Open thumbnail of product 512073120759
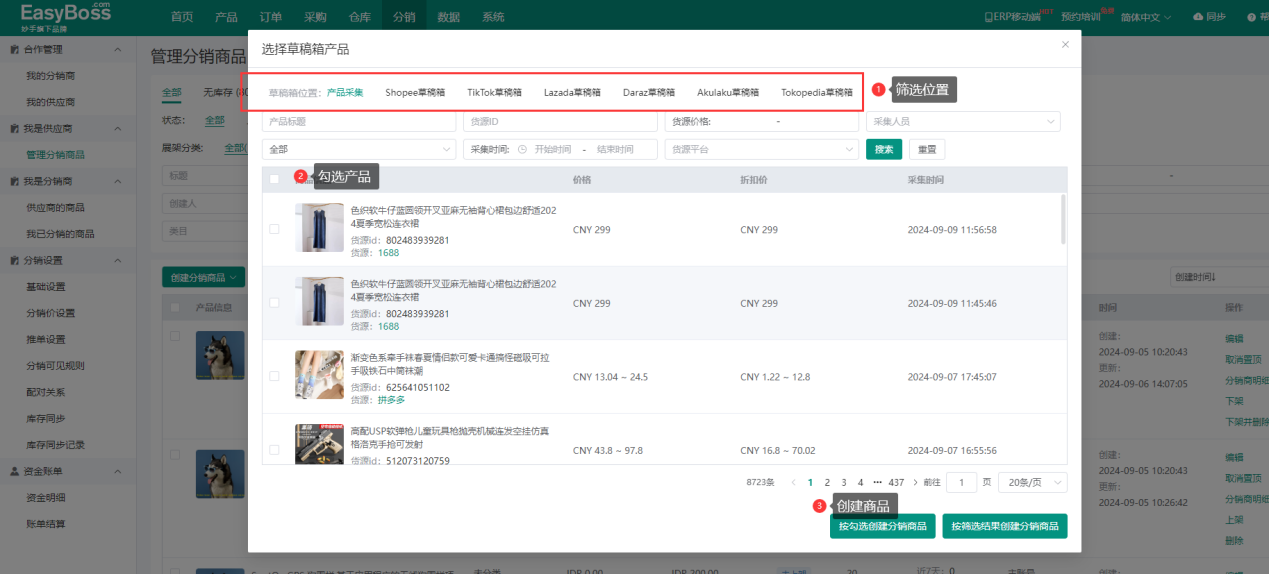 tap(319, 444)
